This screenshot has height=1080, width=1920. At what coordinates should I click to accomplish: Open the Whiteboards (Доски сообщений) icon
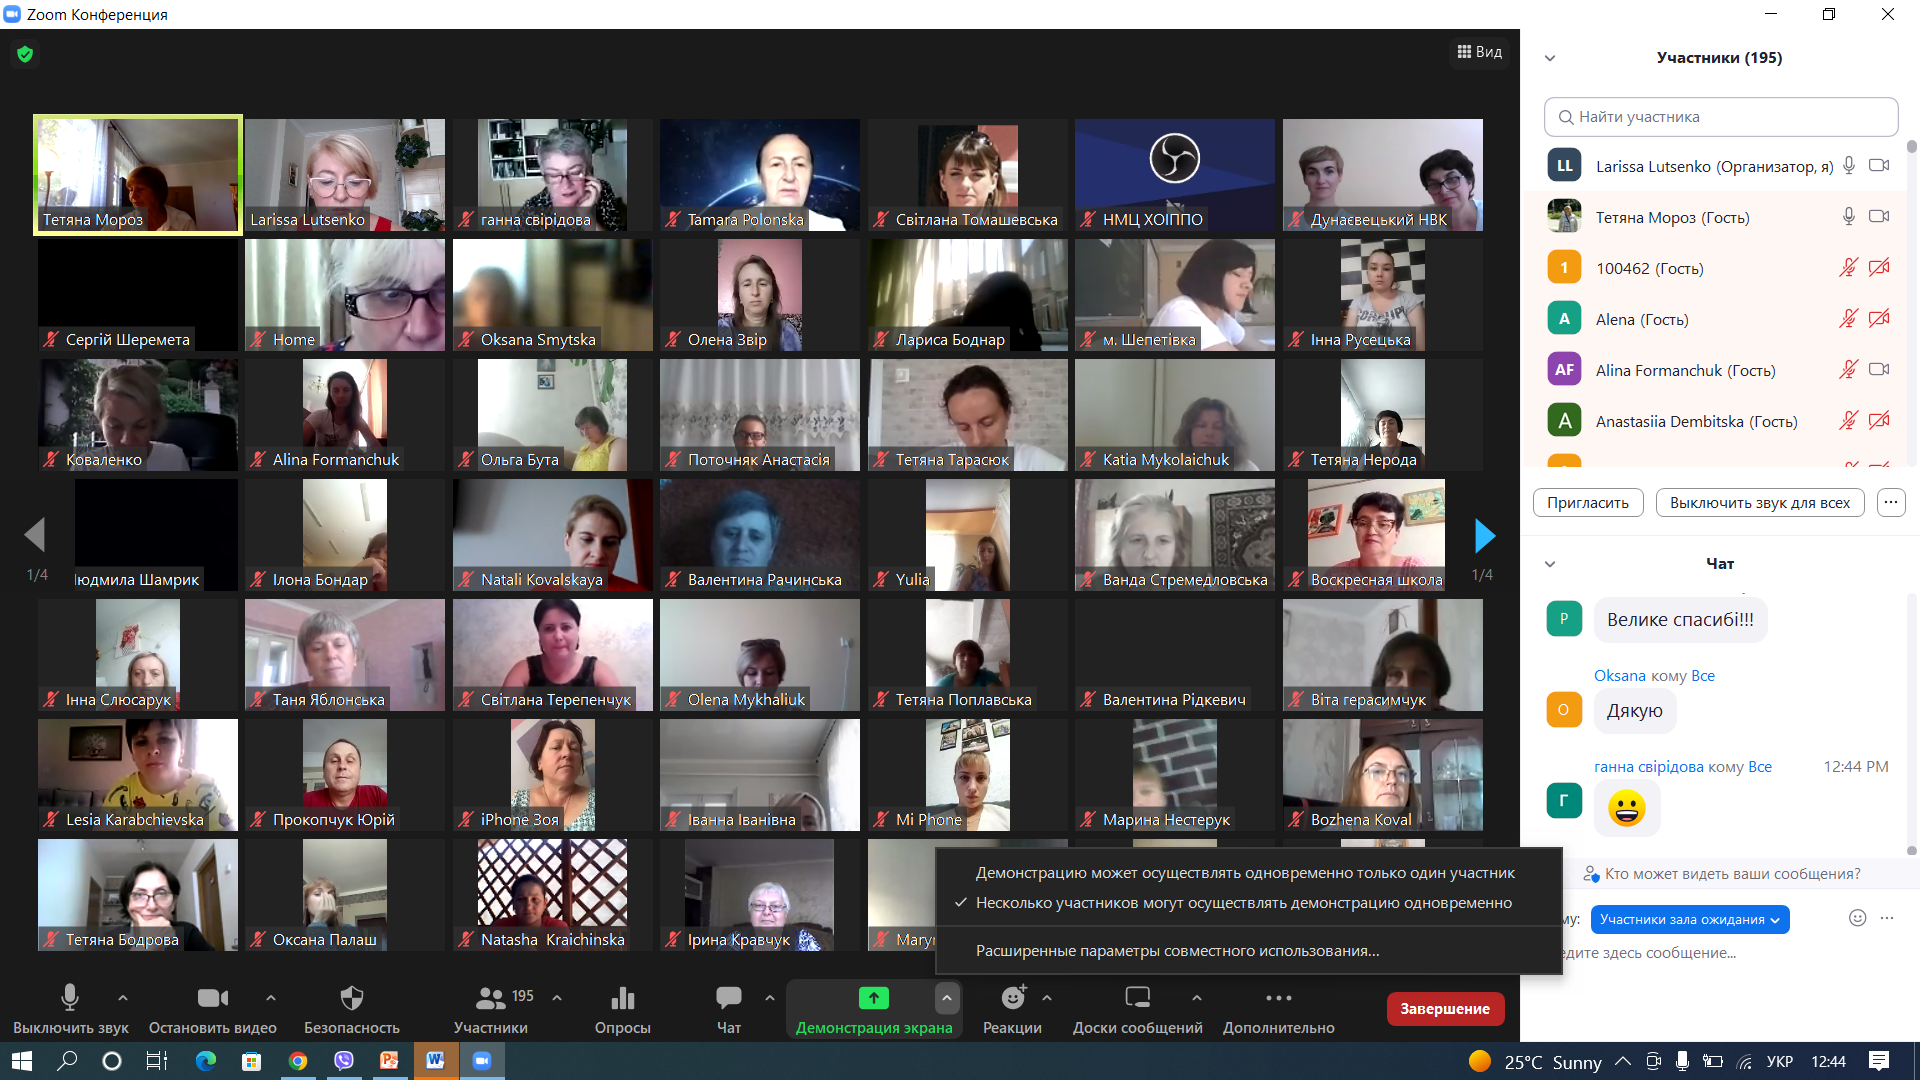[1138, 998]
